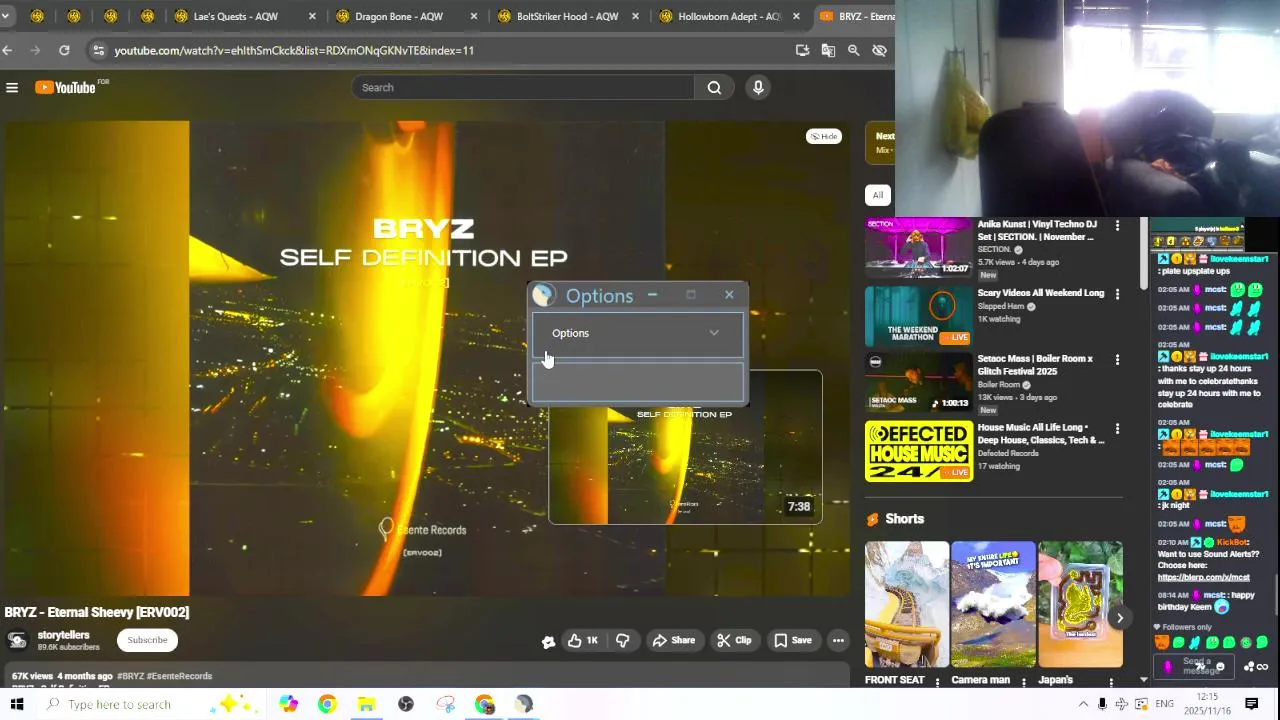This screenshot has height=720, width=1280.
Task: Open Snipping Tool from the taskbar
Action: 446,704
